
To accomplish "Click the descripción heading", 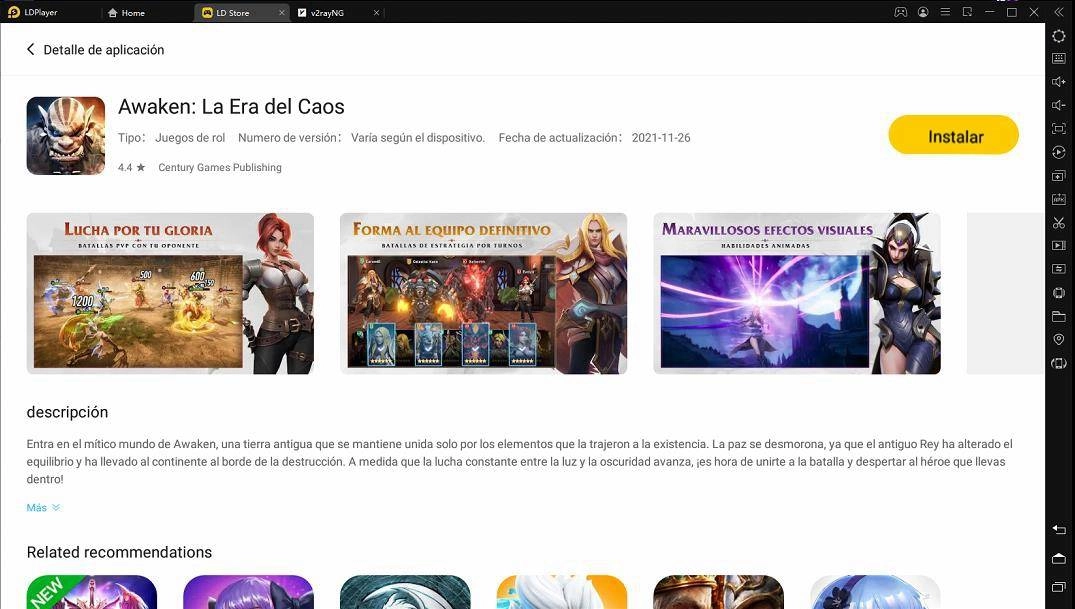I will [x=67, y=412].
